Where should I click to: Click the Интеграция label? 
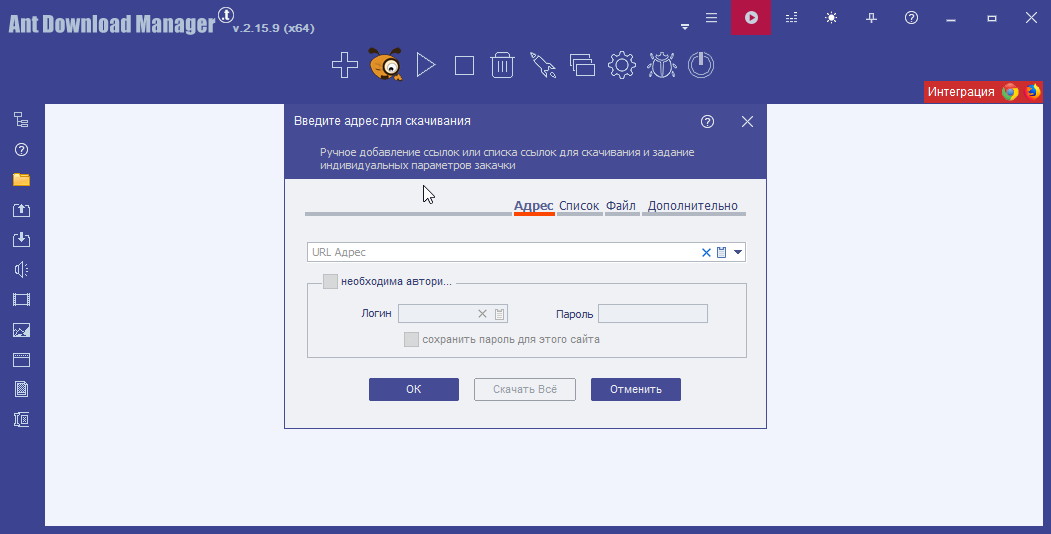point(961,92)
